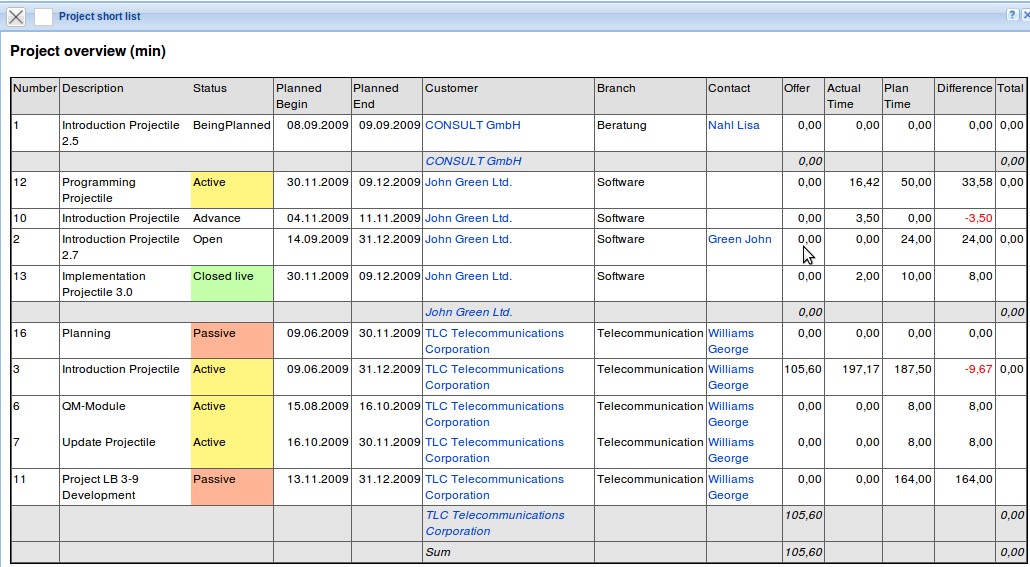
Task: Open the Nahl Lisa contact link
Action: (x=733, y=126)
